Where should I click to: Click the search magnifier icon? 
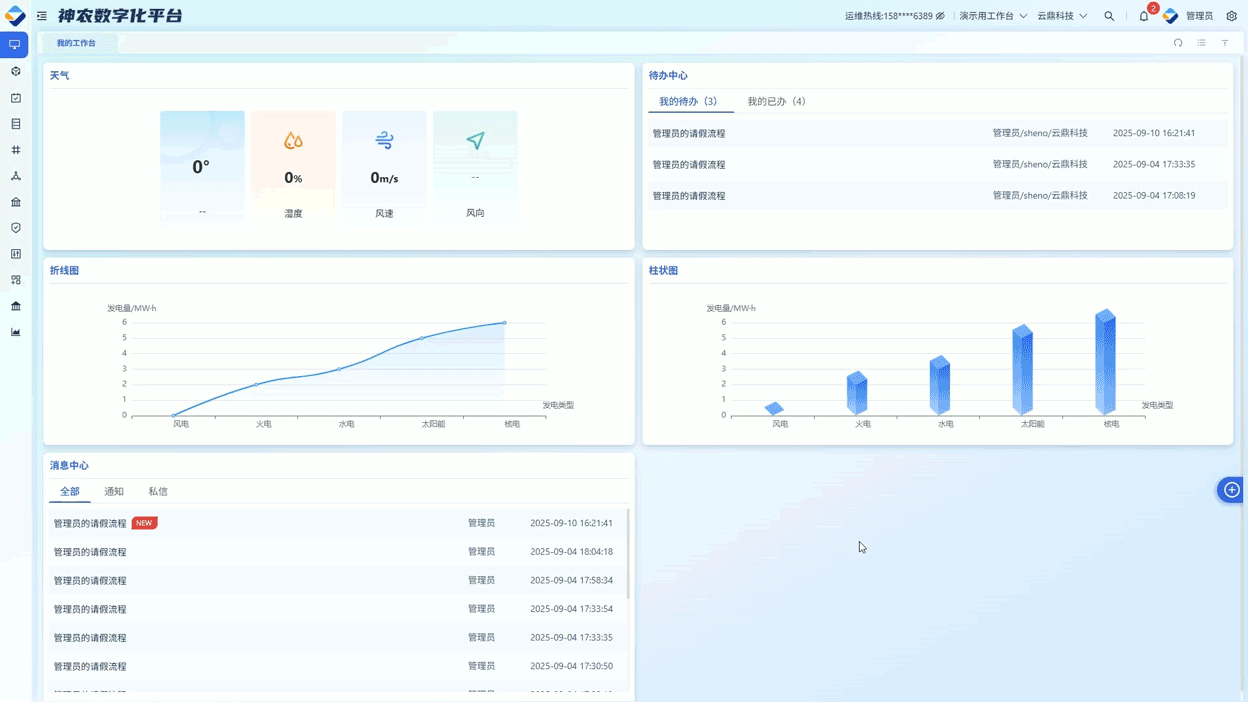[1109, 16]
